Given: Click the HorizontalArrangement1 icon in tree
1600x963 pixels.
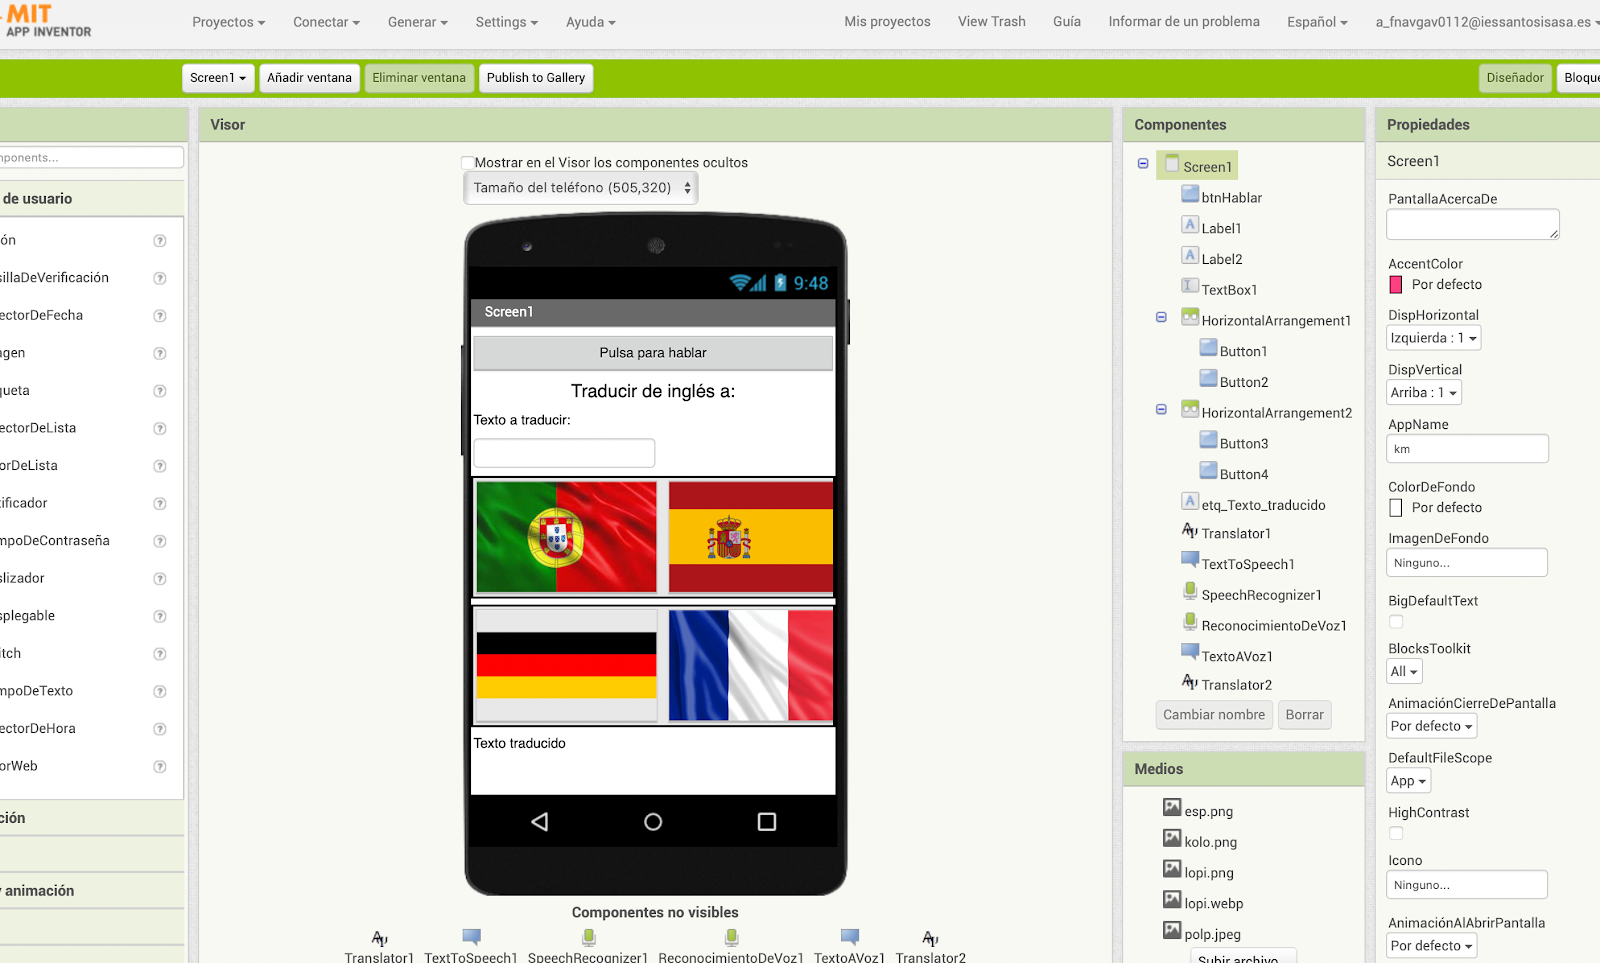Looking at the screenshot, I should point(1190,318).
